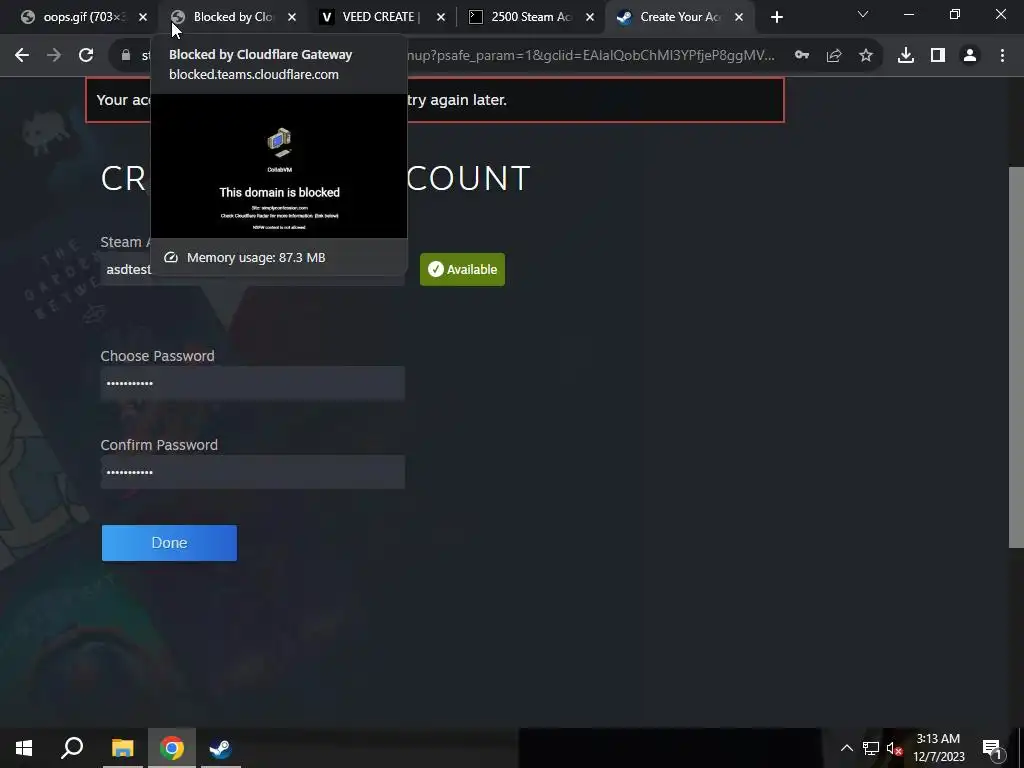Open Windows taskbar search
Screen dimensions: 1024x768
72,748
